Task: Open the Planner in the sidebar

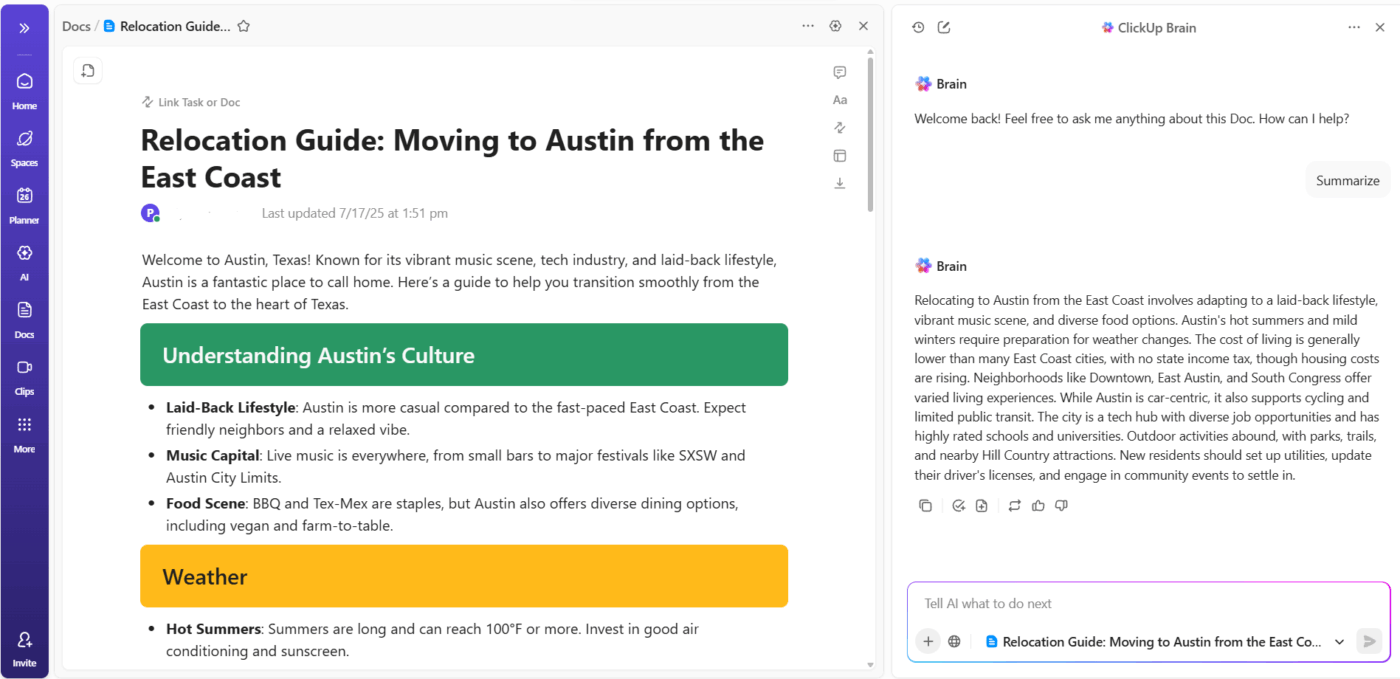Action: [24, 203]
